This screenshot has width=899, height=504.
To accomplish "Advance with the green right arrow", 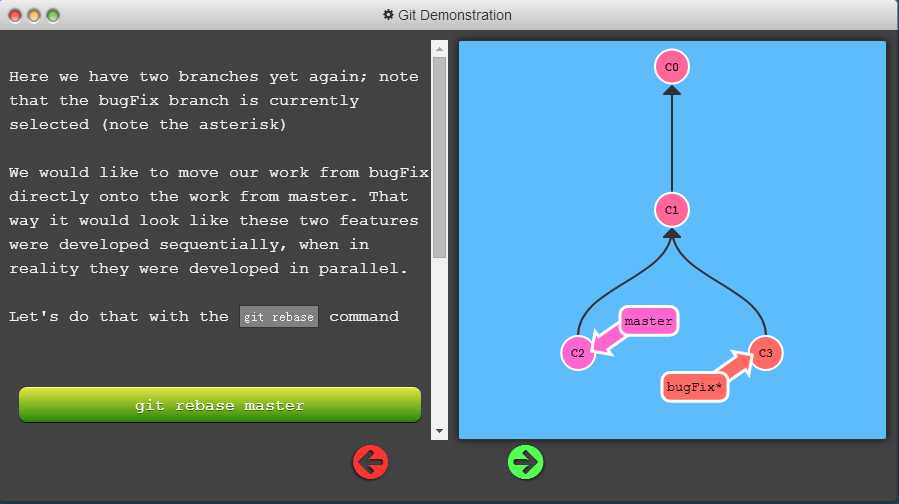I will [525, 462].
